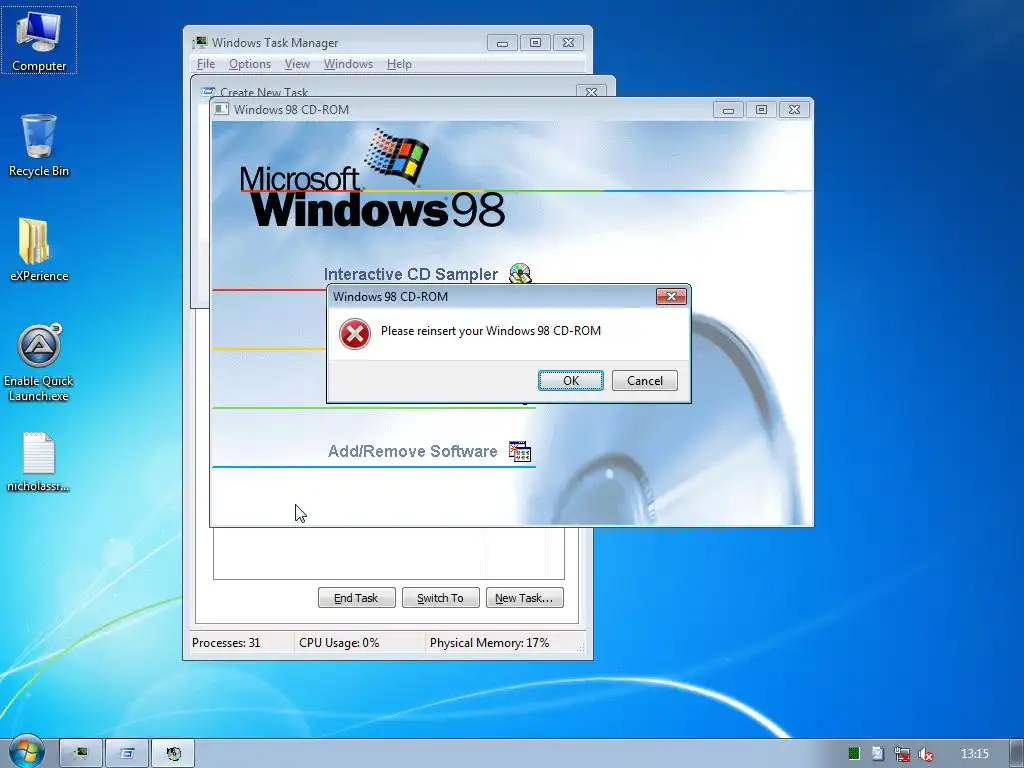This screenshot has width=1024, height=768.
Task: Click the network tray icon
Action: (902, 754)
